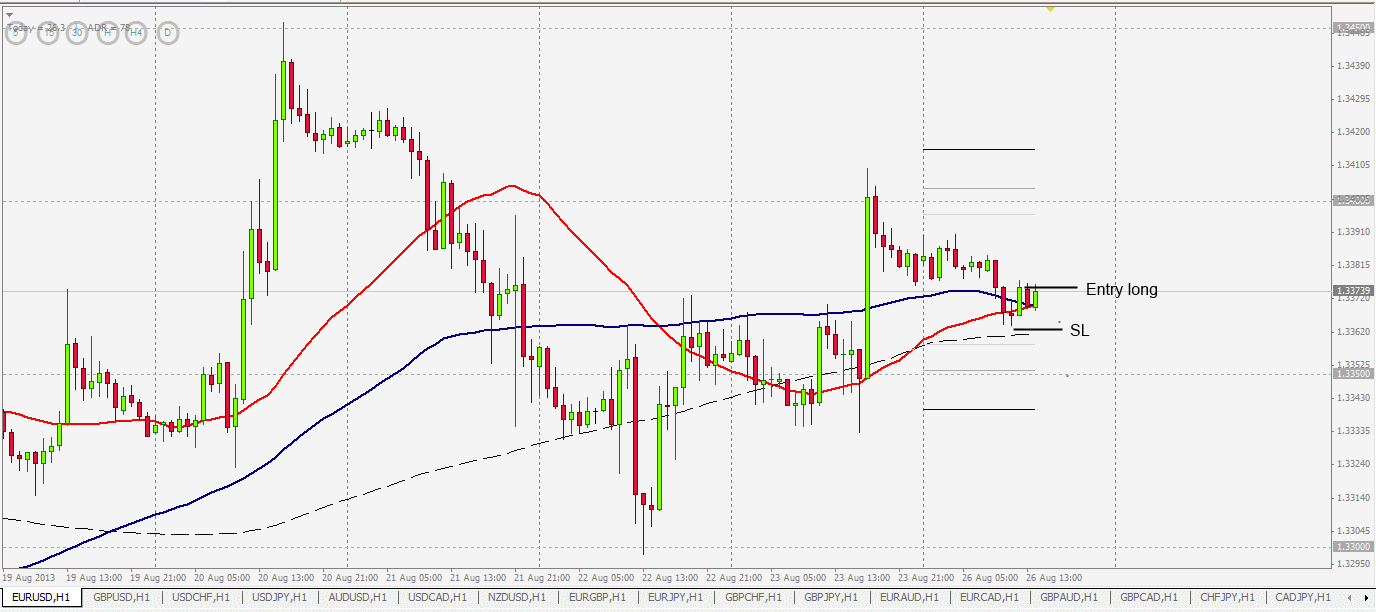This screenshot has width=1376, height=612.
Task: Click the yellow chart shift marker at top
Action: pyautogui.click(x=1050, y=9)
